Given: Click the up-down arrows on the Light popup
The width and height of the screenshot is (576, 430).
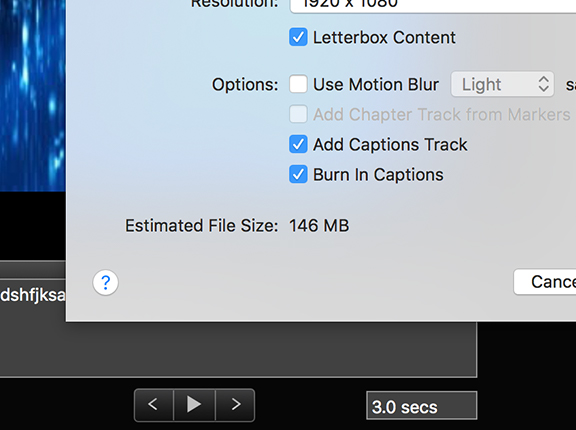Looking at the screenshot, I should click(x=544, y=84).
